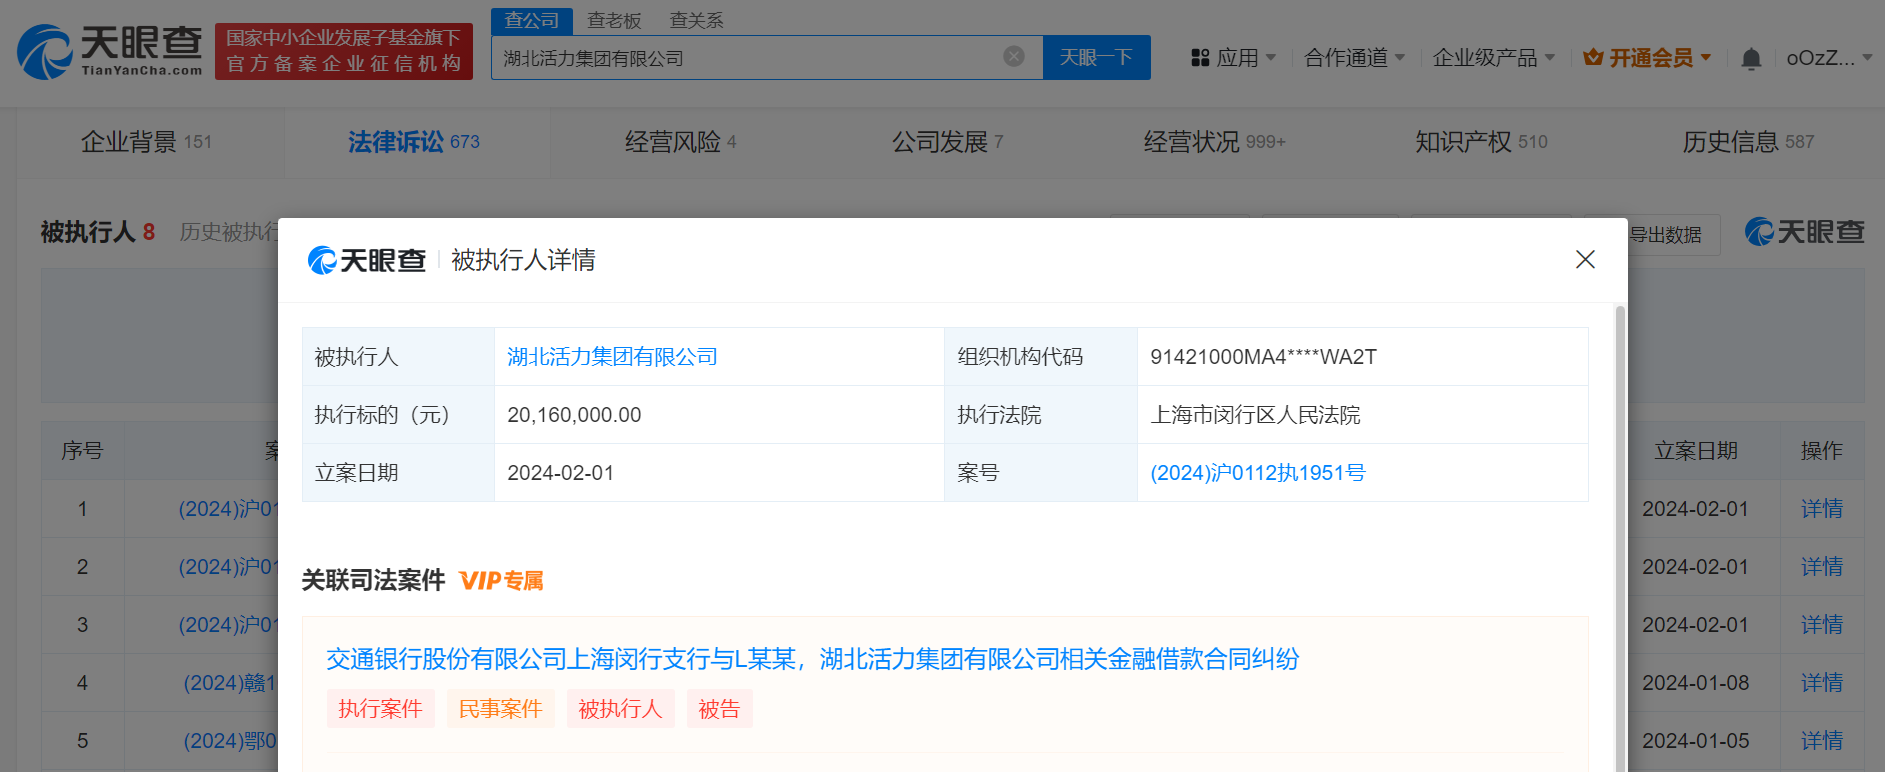This screenshot has width=1885, height=772.
Task: Expand the 企业级产品 dropdown
Action: [1493, 58]
